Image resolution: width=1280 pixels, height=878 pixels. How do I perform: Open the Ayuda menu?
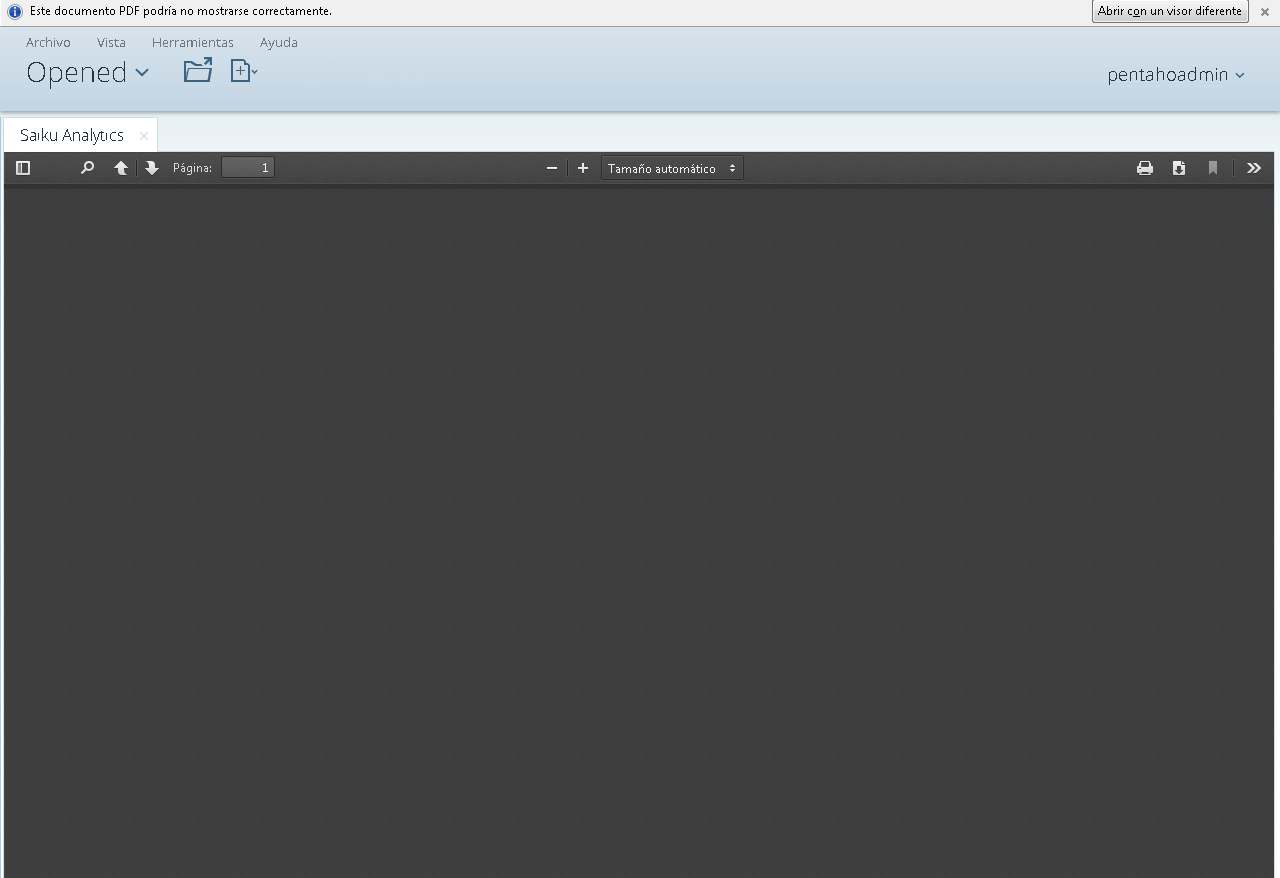click(279, 42)
